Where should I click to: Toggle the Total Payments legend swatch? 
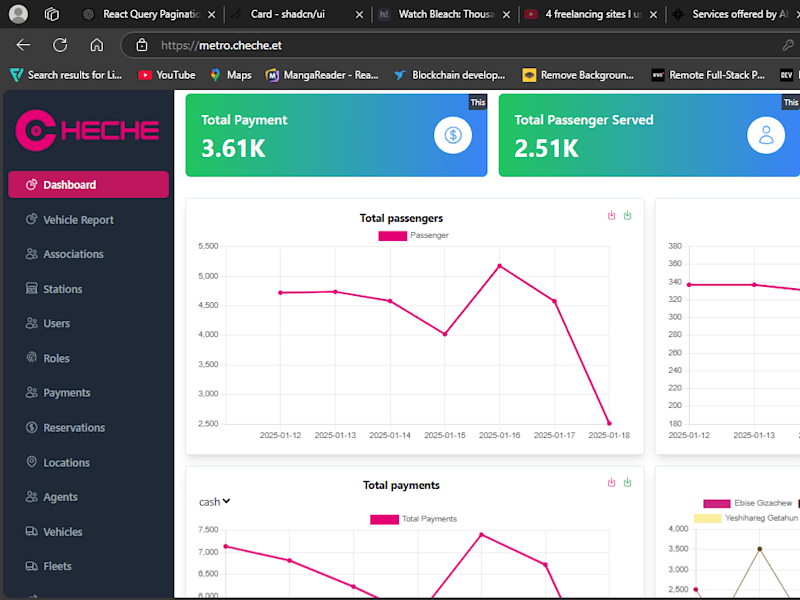(384, 519)
